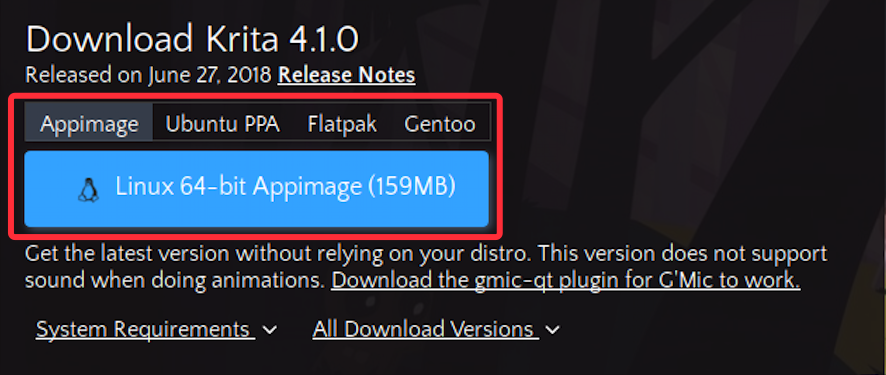Select the Appimage tab

[89, 124]
